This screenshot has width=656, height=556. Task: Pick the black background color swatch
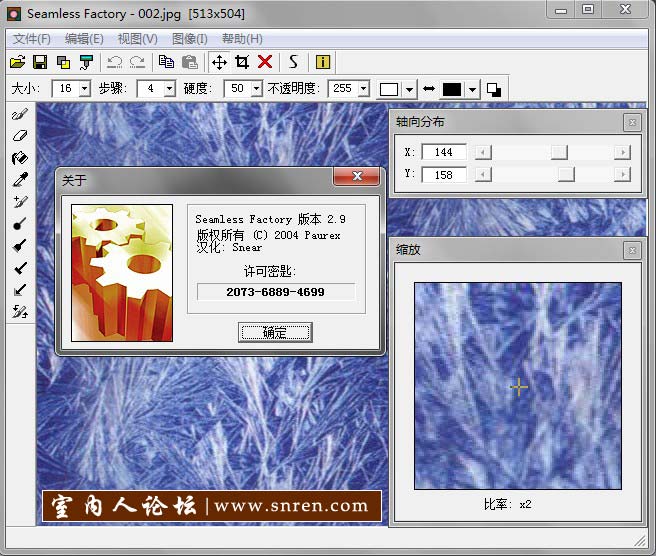tap(452, 89)
